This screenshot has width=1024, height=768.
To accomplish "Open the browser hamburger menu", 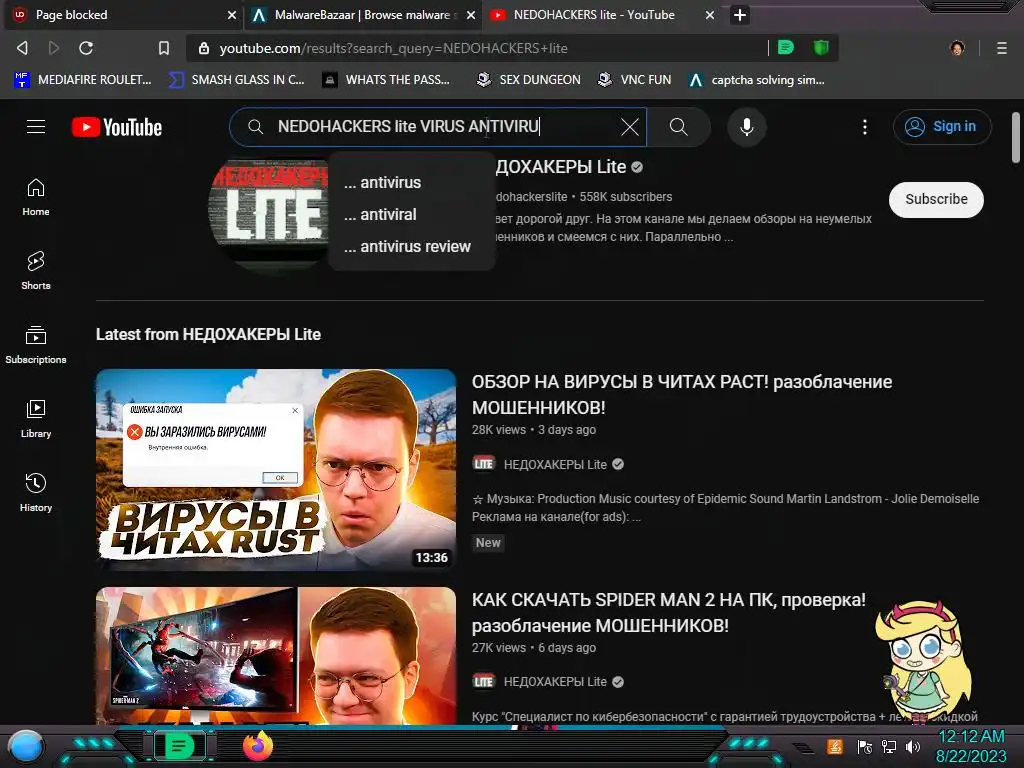I will (1002, 48).
